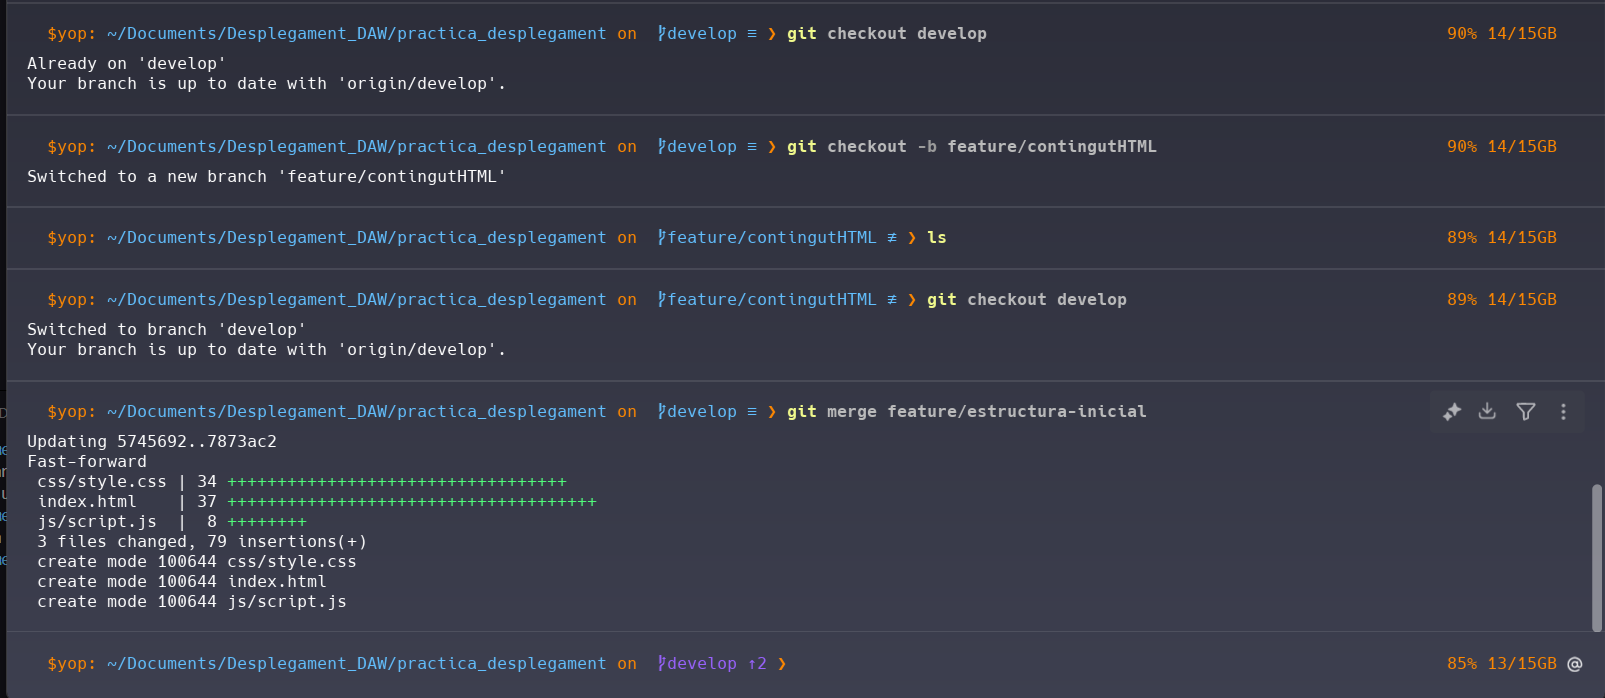This screenshot has width=1605, height=698.
Task: Click the AI sparkles icon on merge block
Action: [1452, 412]
